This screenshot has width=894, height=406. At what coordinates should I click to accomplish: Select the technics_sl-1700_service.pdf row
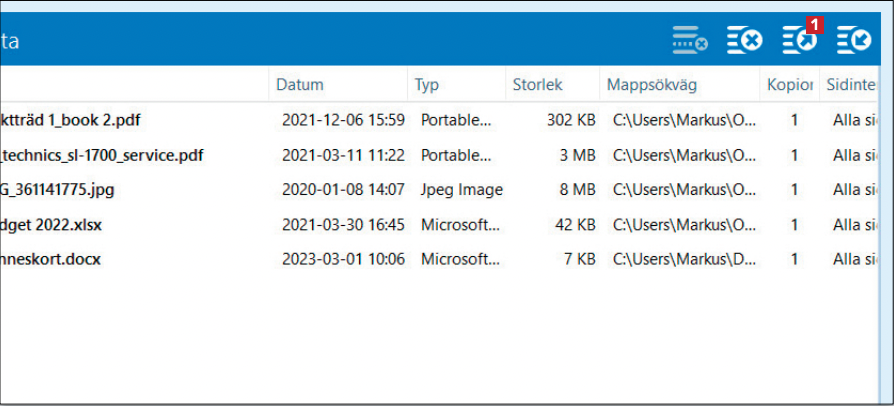pos(102,155)
